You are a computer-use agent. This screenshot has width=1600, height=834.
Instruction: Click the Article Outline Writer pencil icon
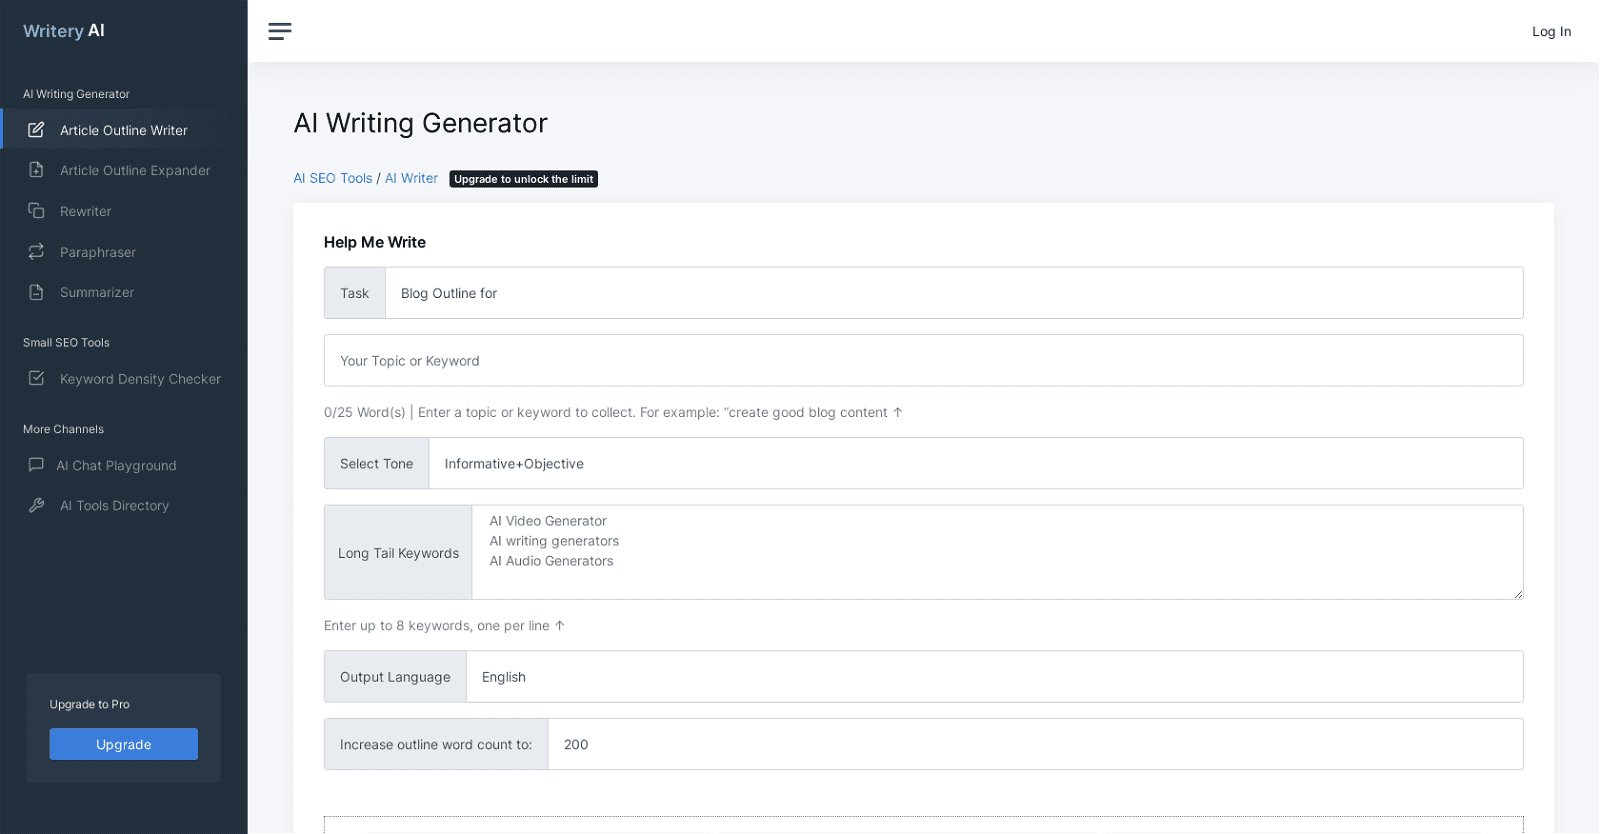tap(36, 130)
